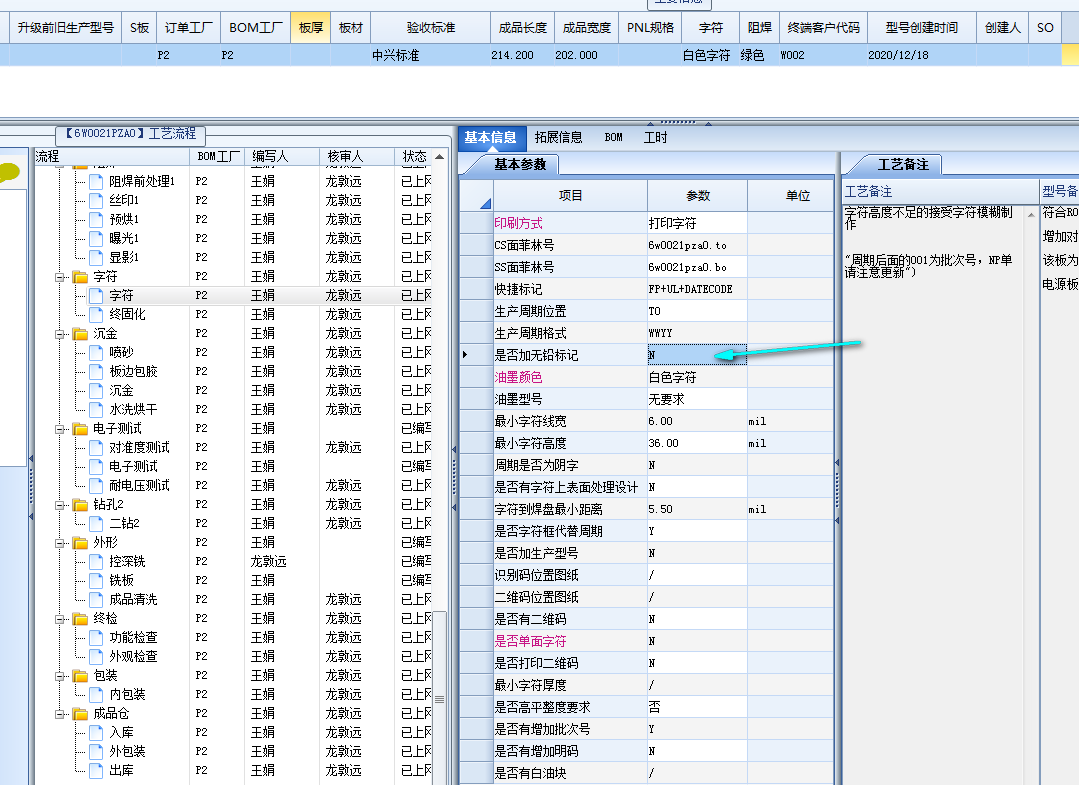This screenshot has width=1079, height=785.
Task: Click the 参数 column header
Action: pyautogui.click(x=698, y=195)
